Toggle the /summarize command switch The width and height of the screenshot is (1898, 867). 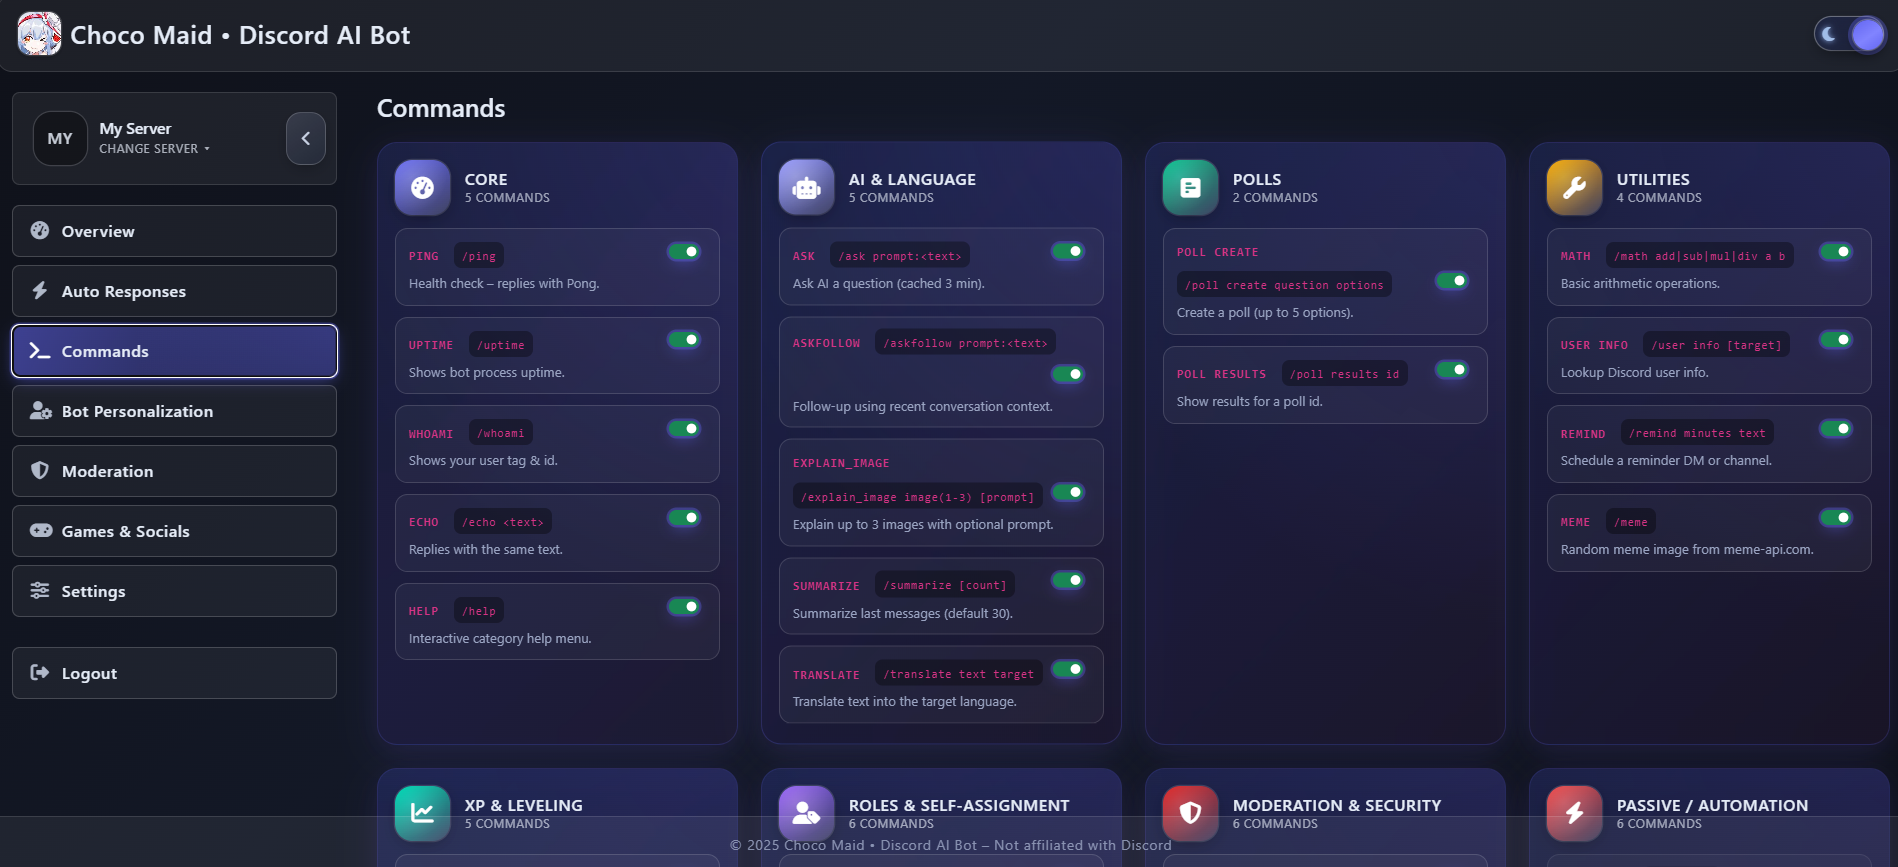pos(1068,580)
